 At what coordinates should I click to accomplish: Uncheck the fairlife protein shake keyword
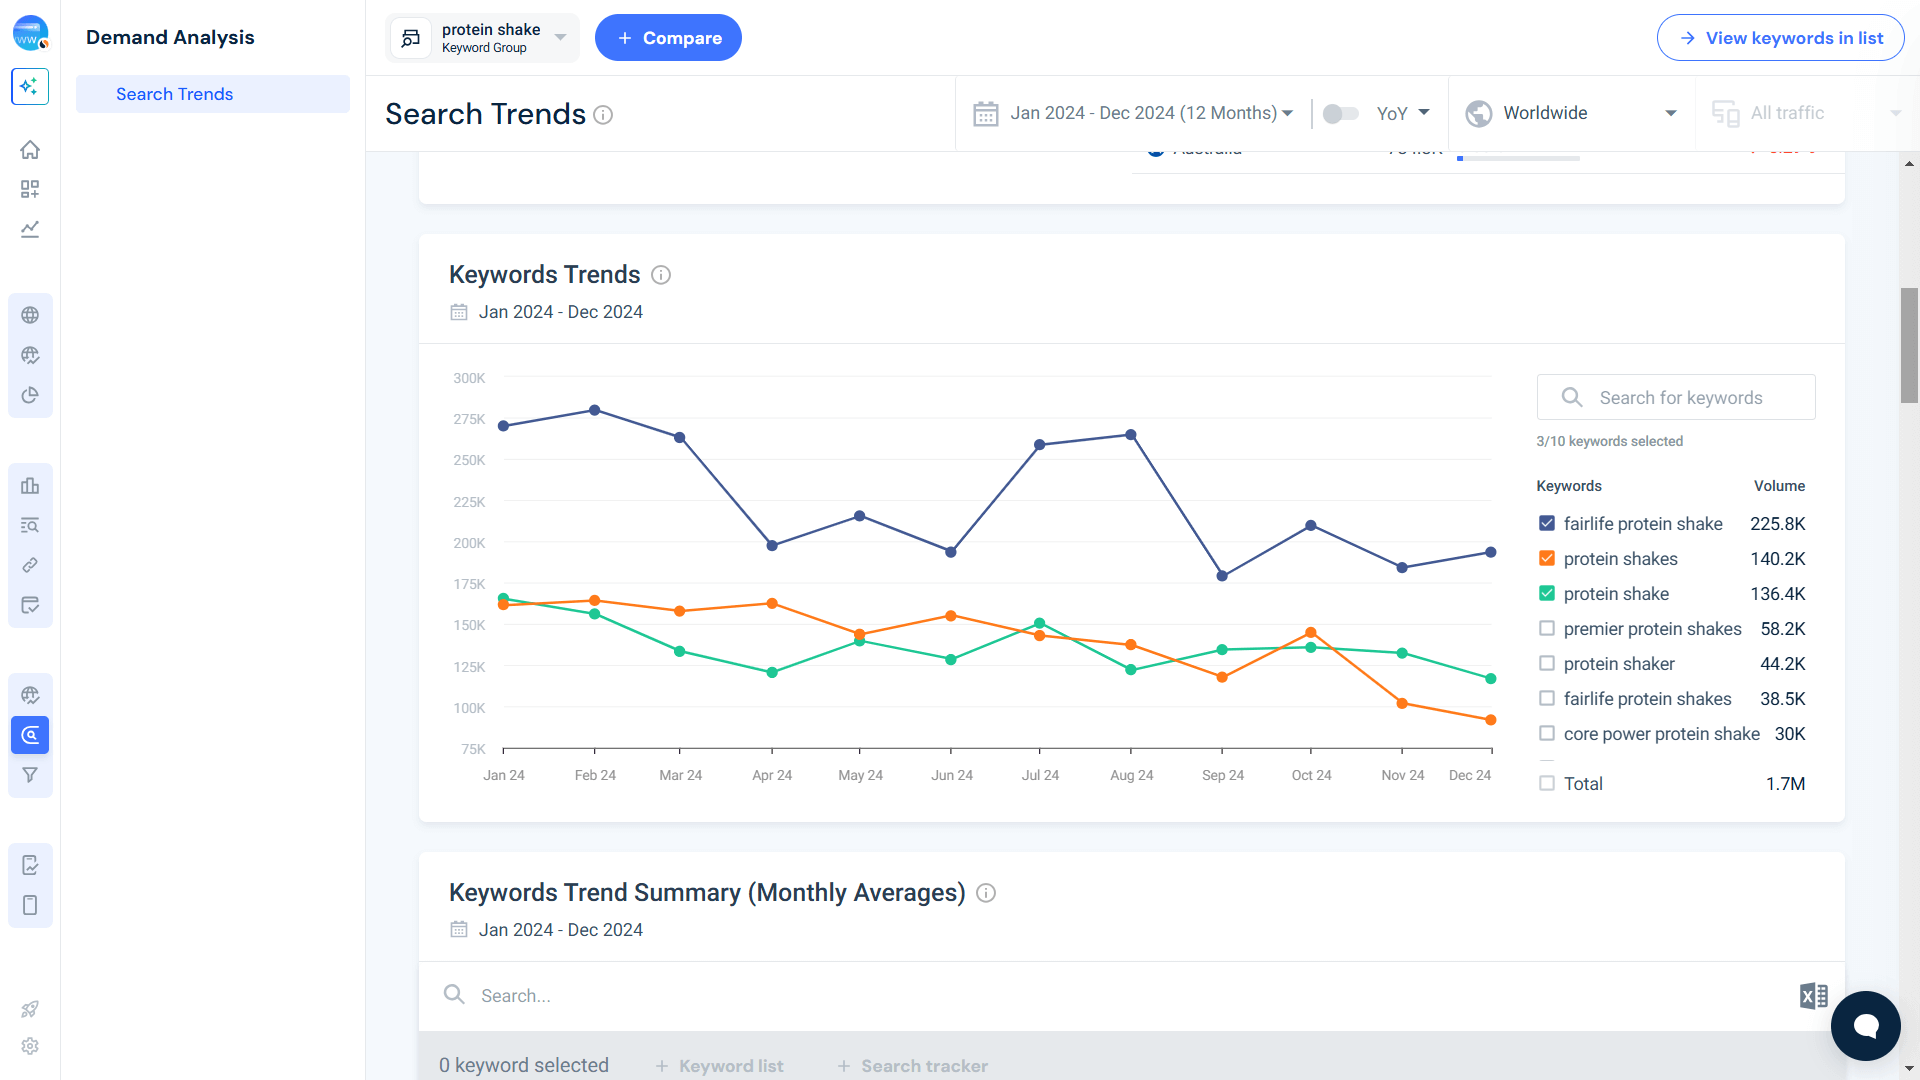click(1547, 523)
